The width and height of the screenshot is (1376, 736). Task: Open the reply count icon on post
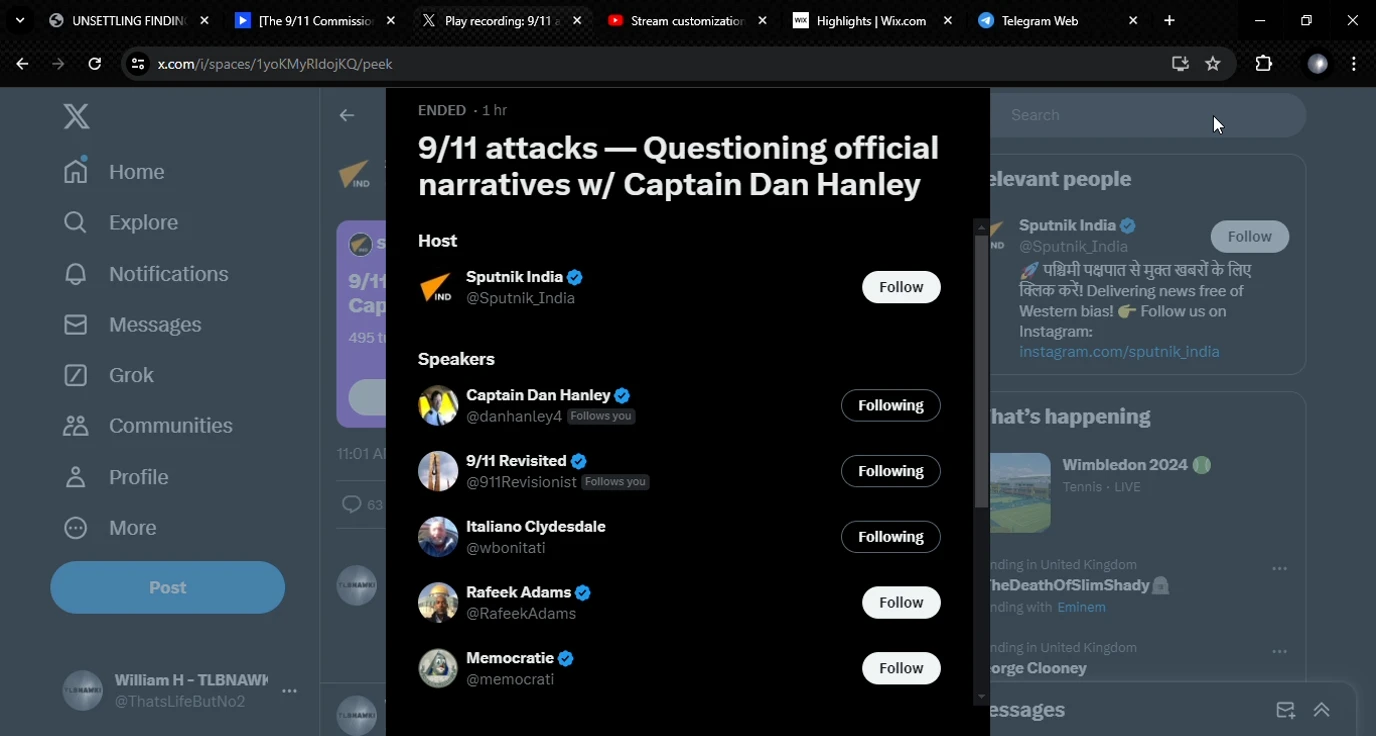[x=351, y=504]
